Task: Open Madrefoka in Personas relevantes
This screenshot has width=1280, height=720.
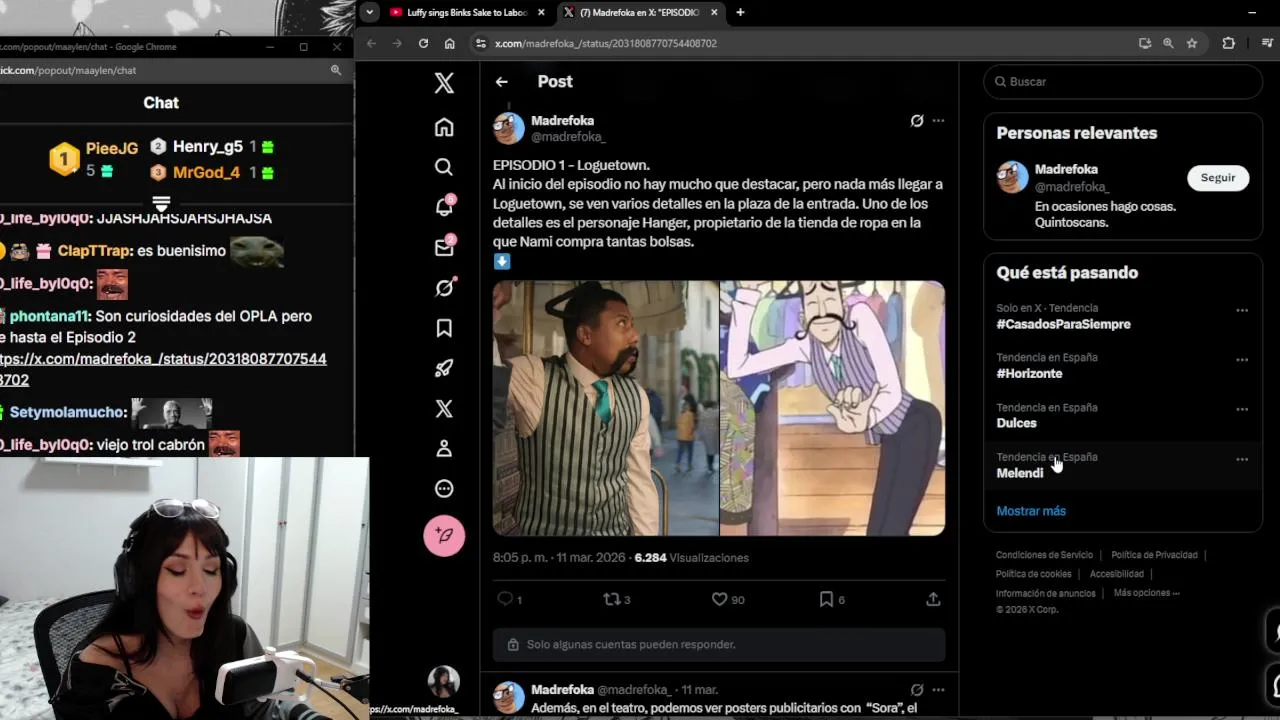Action: point(1066,169)
